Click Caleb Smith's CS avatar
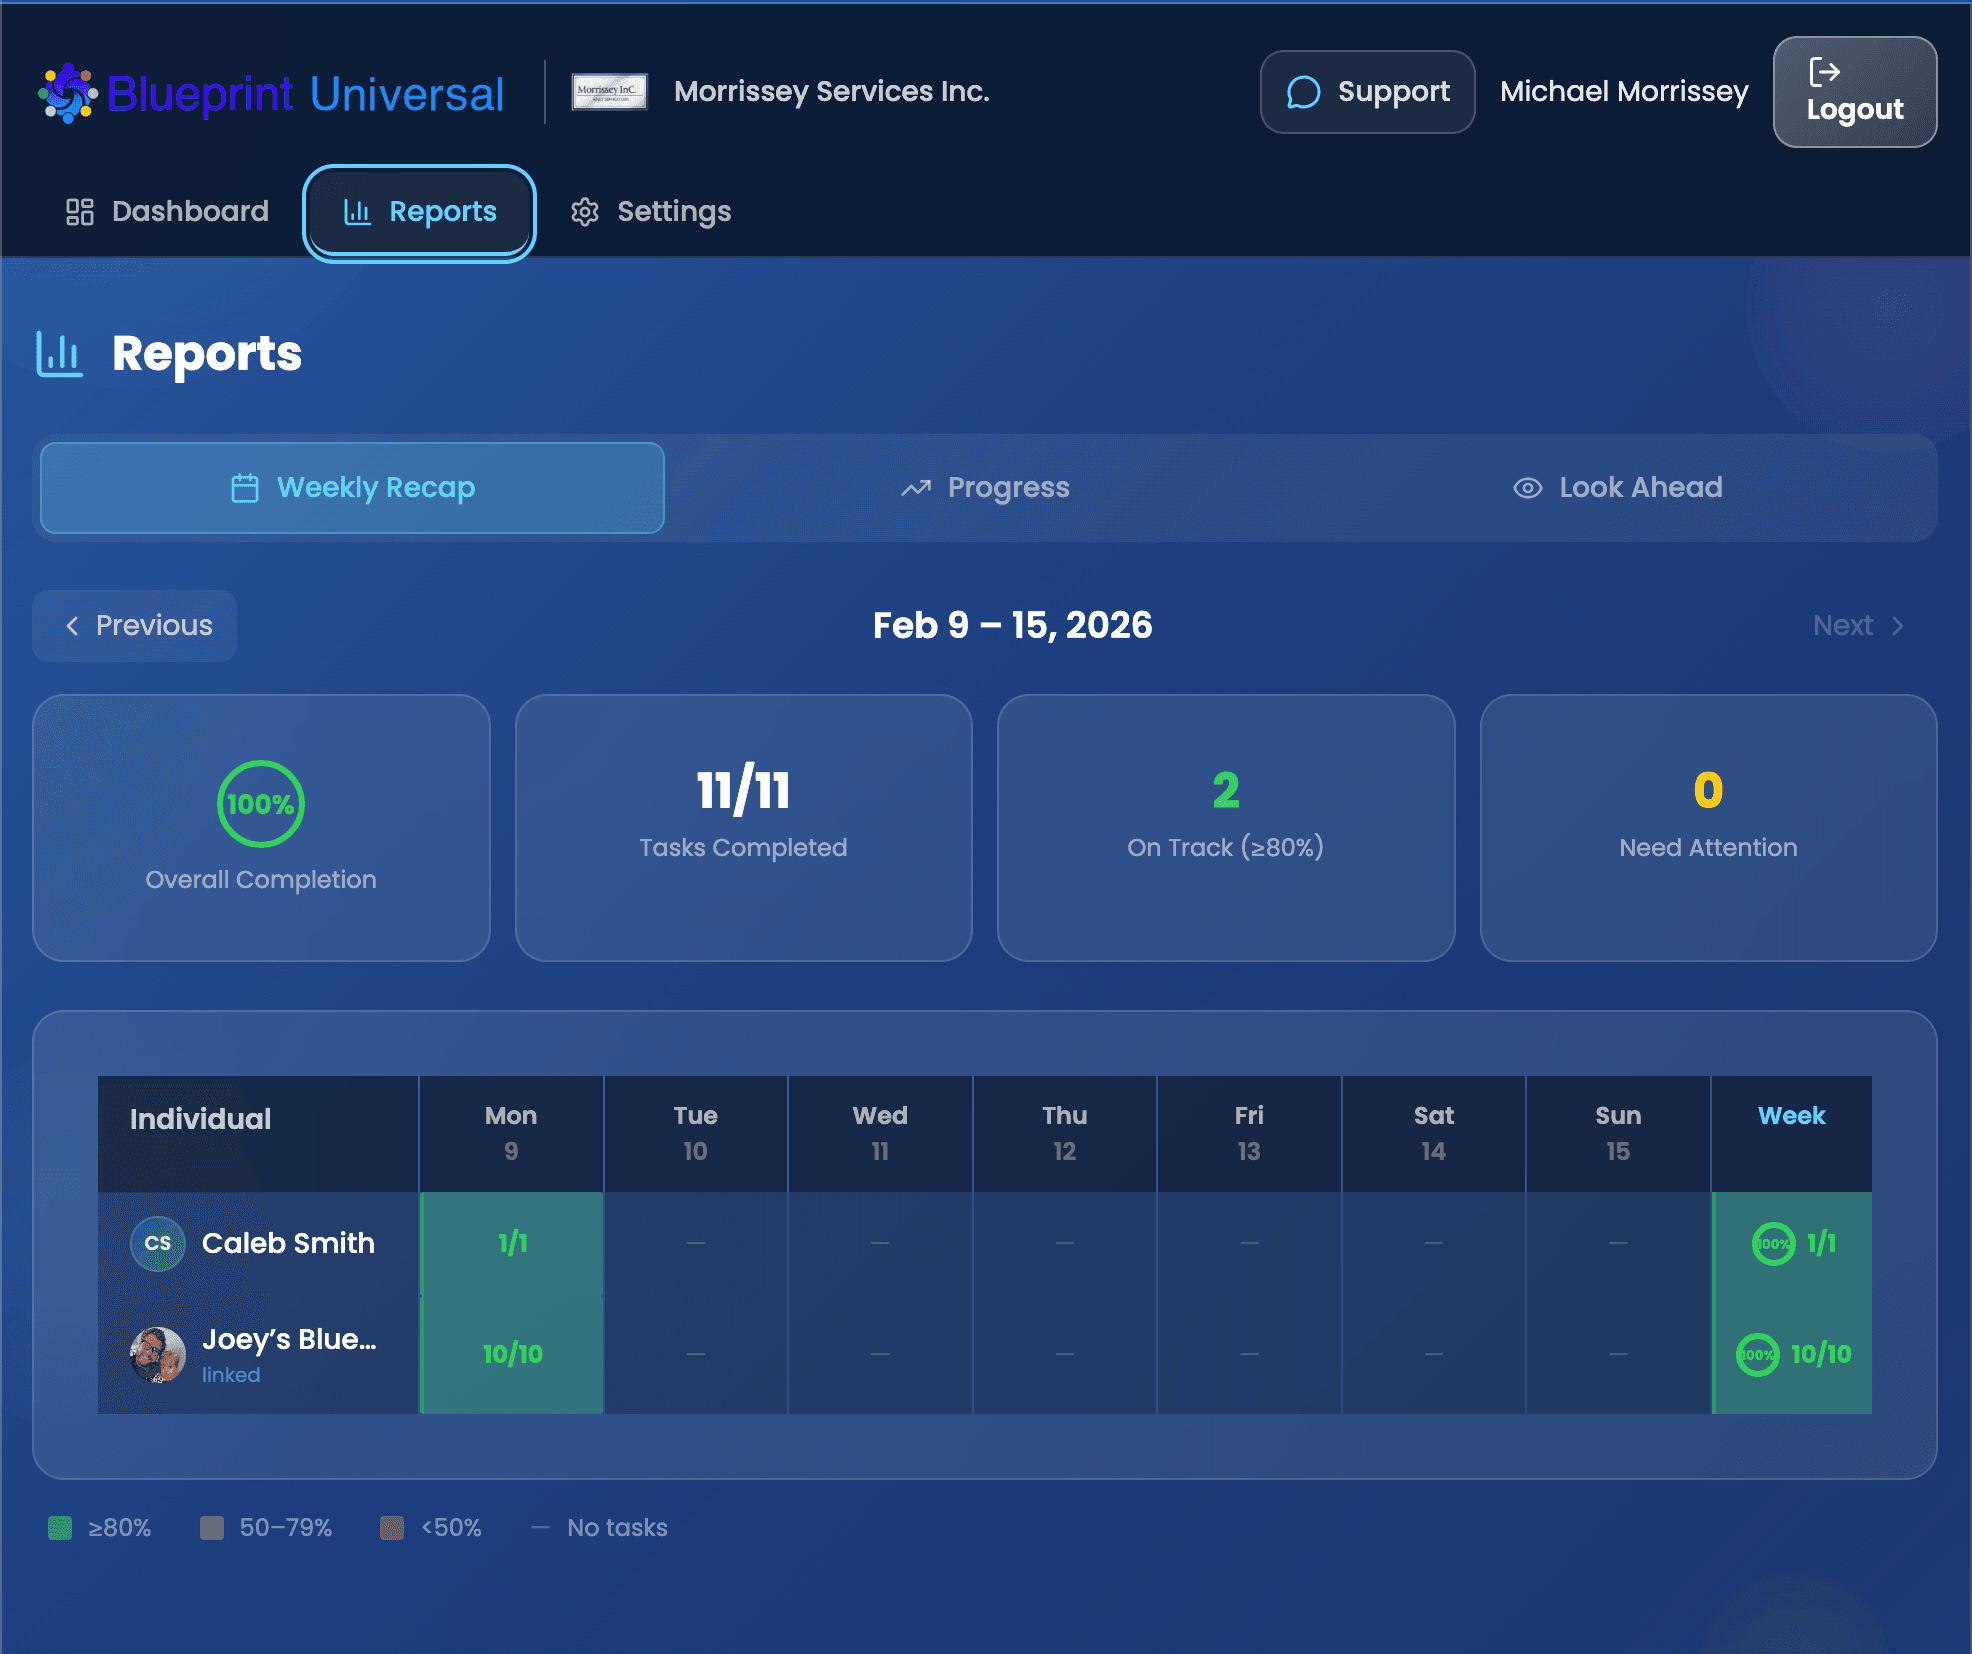 [158, 1243]
